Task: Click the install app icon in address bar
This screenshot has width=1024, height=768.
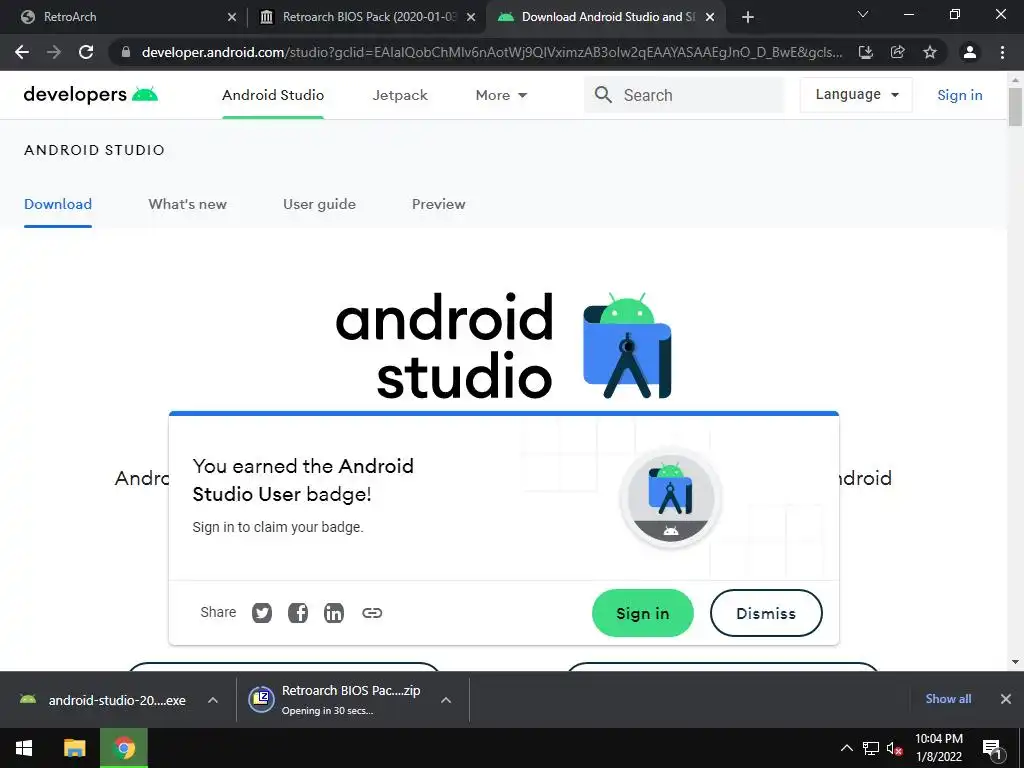Action: [x=865, y=52]
